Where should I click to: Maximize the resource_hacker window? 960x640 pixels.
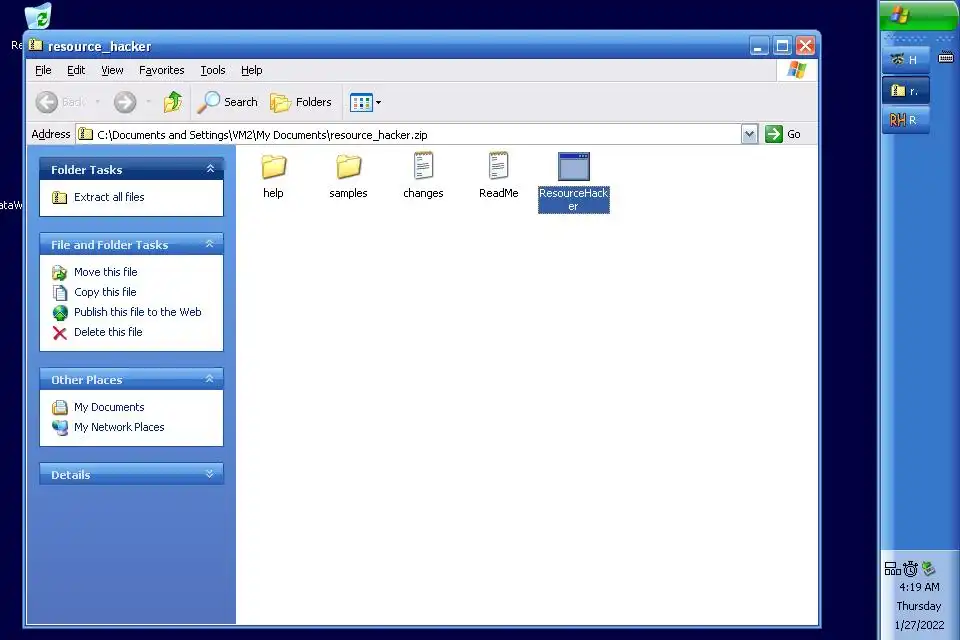782,46
